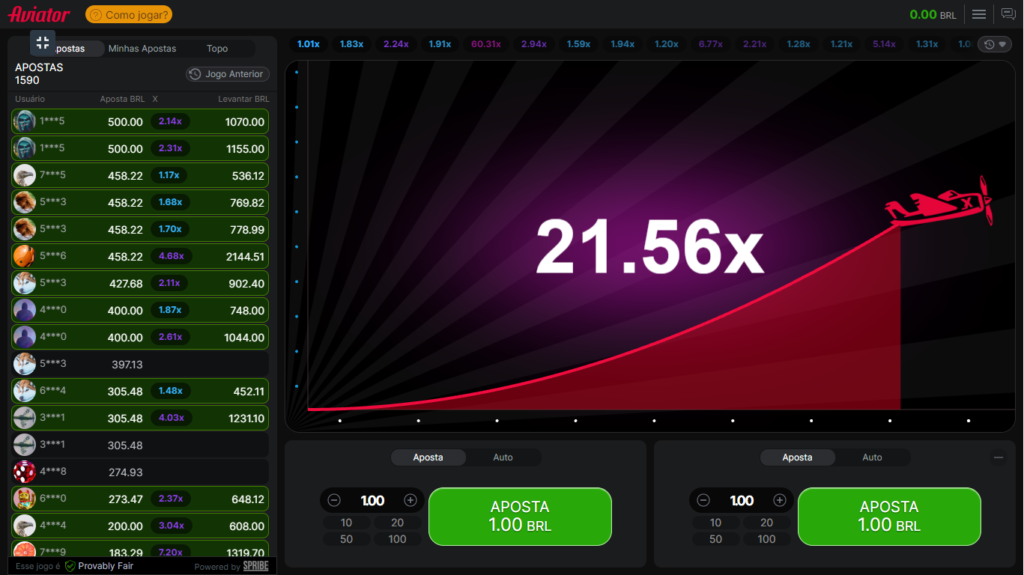Open the Como jogar? help button

pyautogui.click(x=129, y=14)
